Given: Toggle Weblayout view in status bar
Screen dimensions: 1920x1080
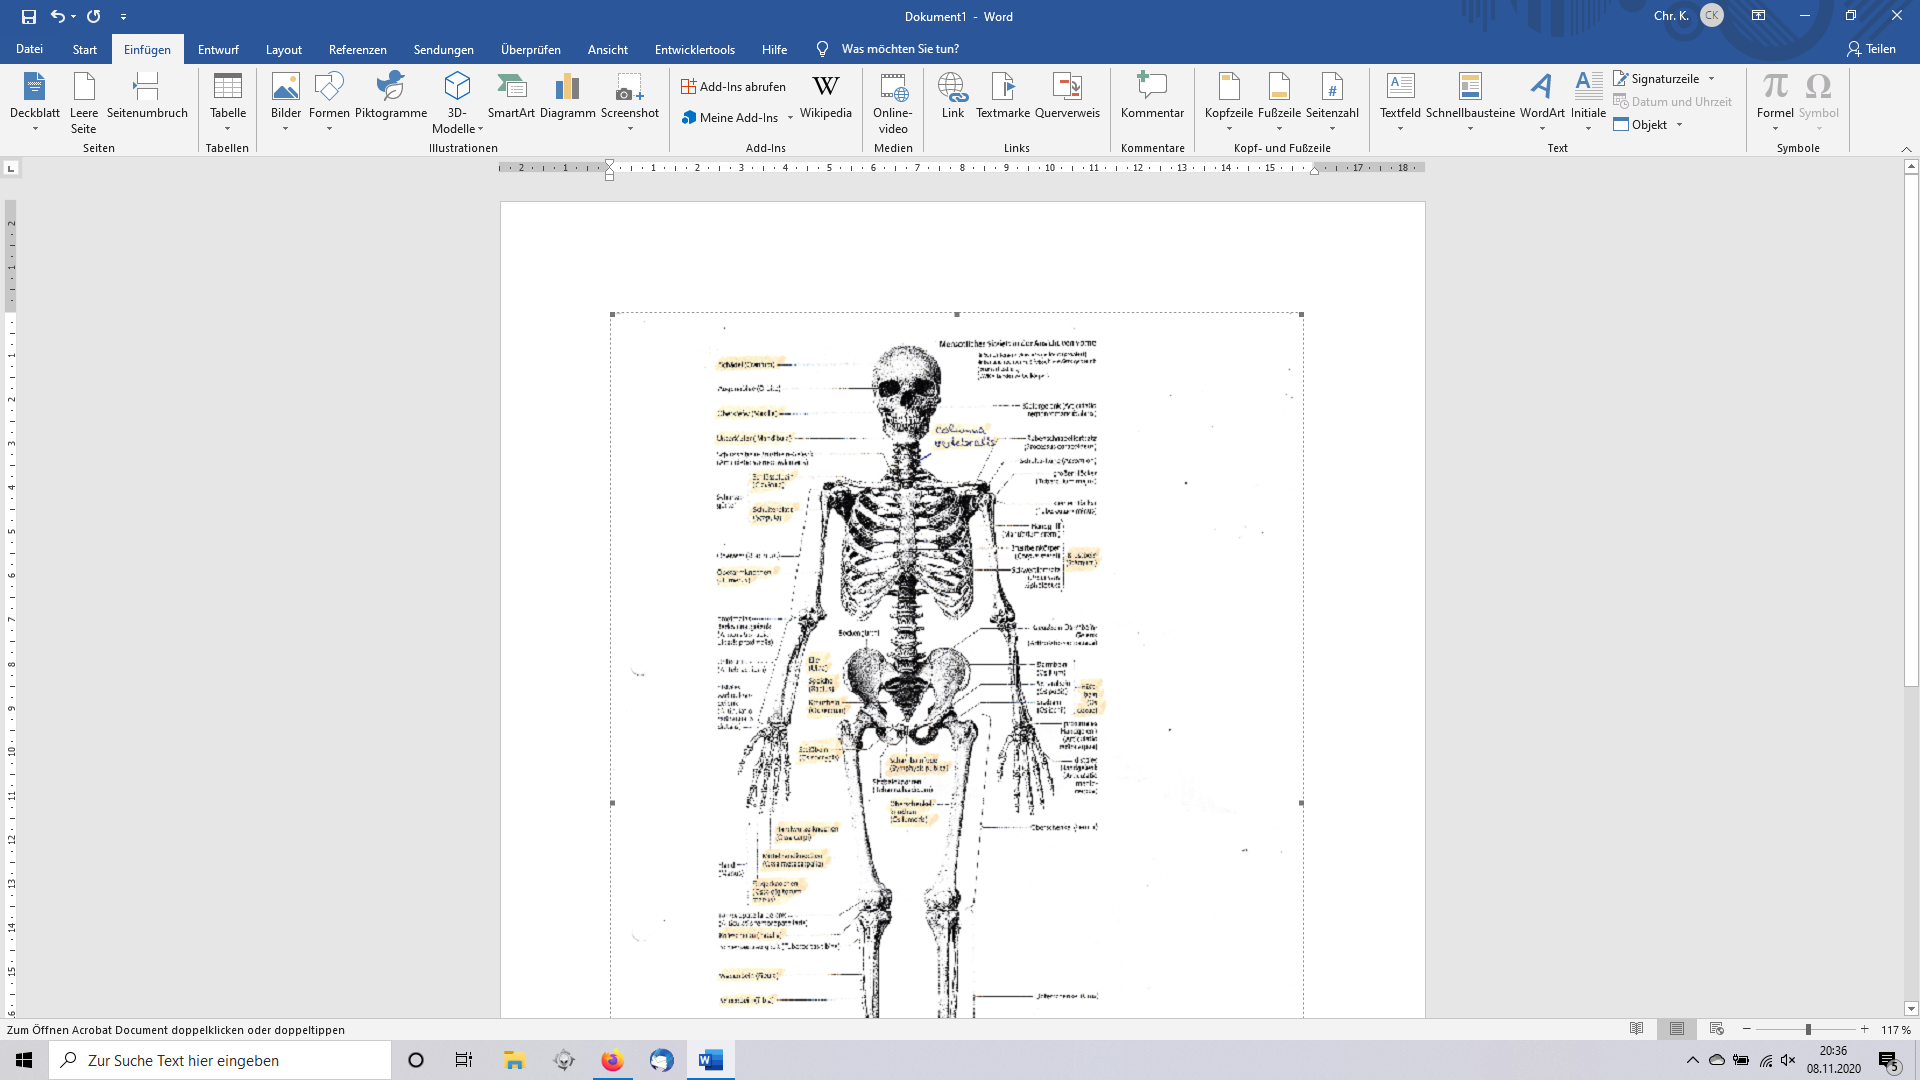Looking at the screenshot, I should (1717, 1029).
